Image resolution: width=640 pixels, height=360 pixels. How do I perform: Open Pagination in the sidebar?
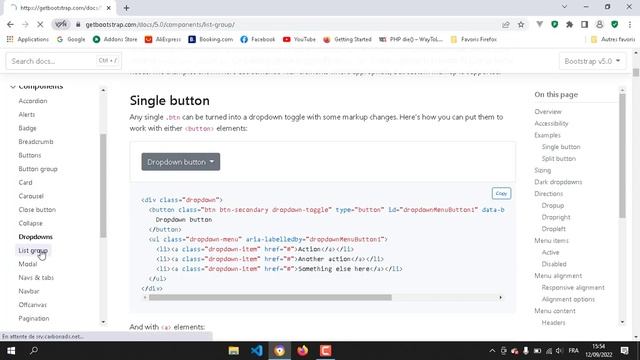(x=34, y=318)
